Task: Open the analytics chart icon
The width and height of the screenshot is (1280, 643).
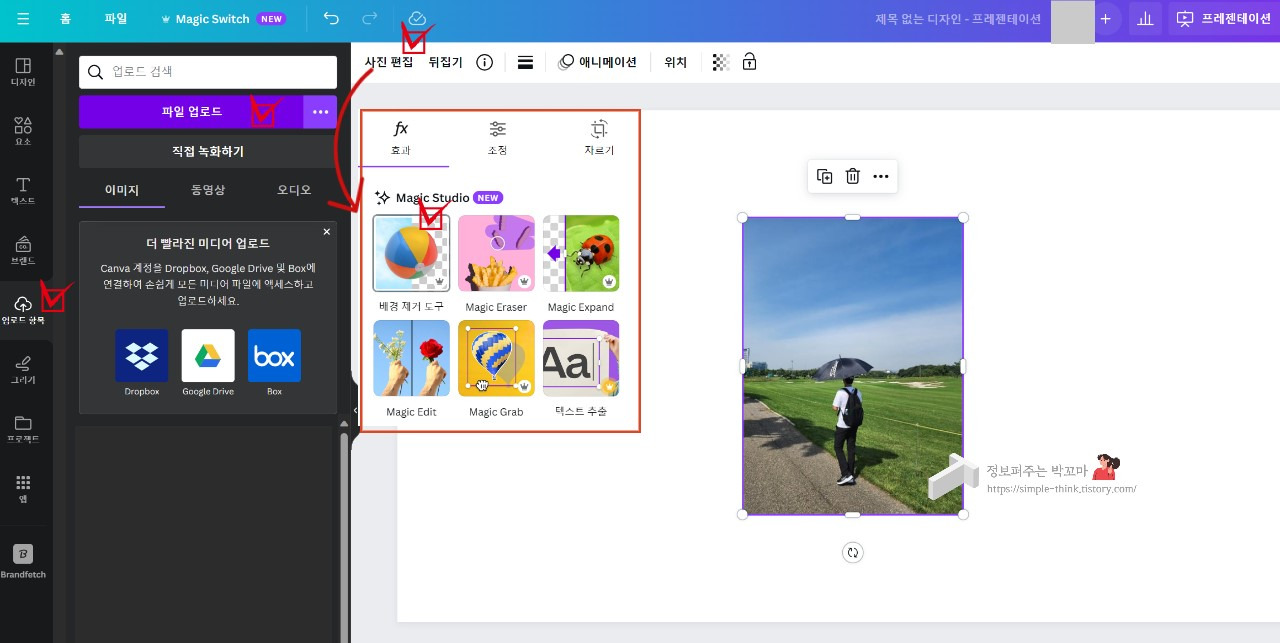Action: (1145, 19)
